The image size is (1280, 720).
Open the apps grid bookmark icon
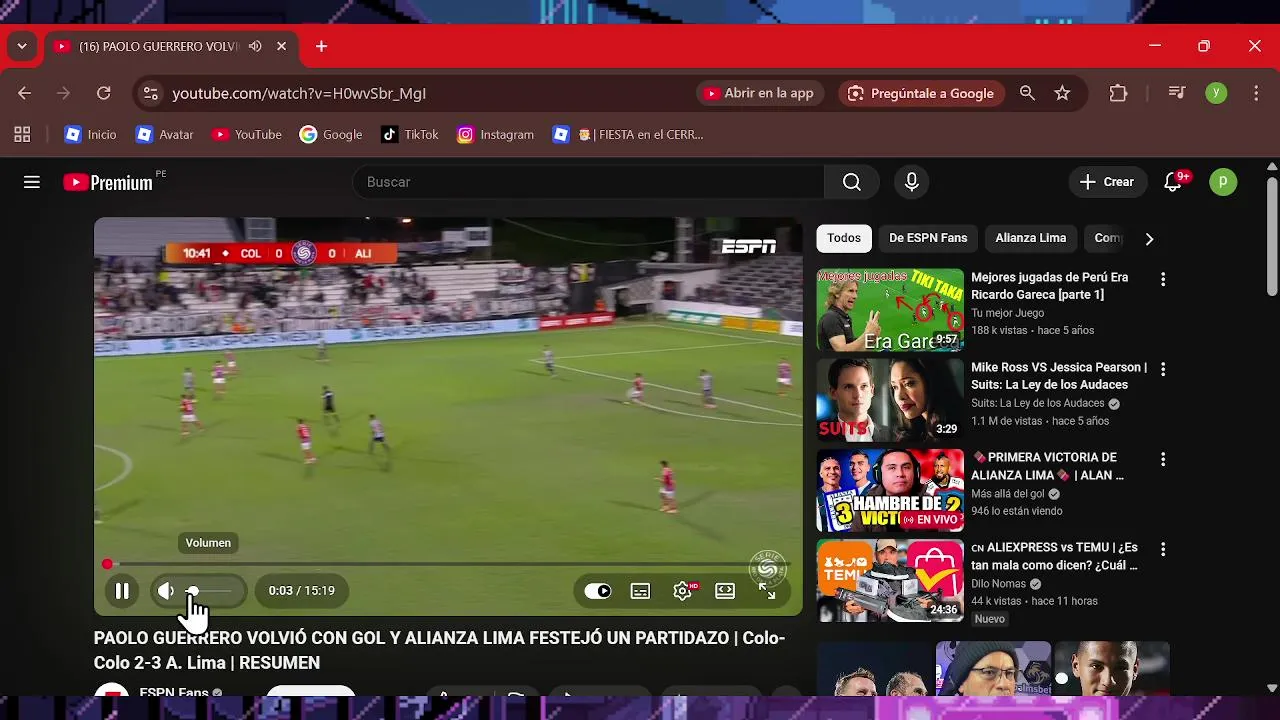(x=22, y=134)
